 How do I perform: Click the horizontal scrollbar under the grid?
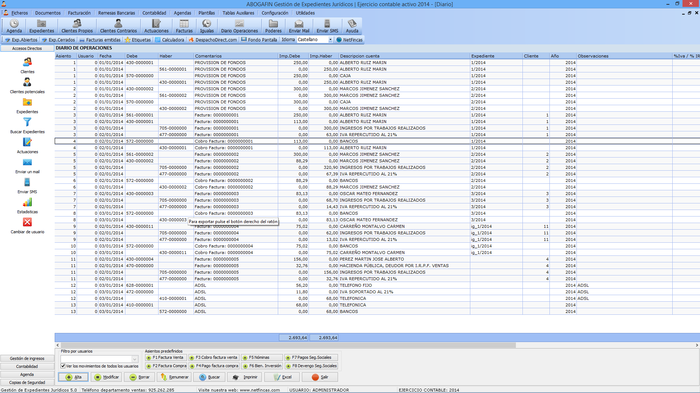(x=288, y=345)
